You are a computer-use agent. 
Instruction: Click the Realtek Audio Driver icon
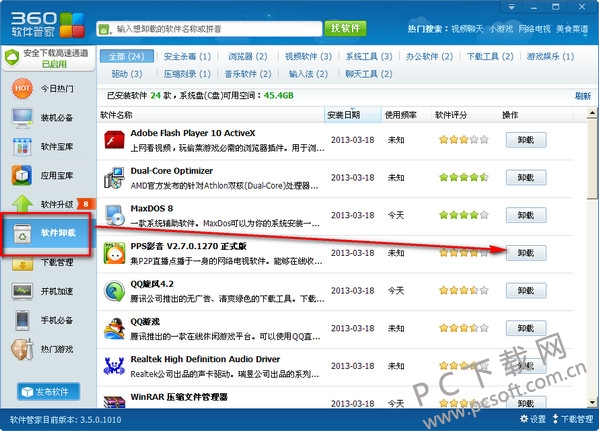pos(114,366)
